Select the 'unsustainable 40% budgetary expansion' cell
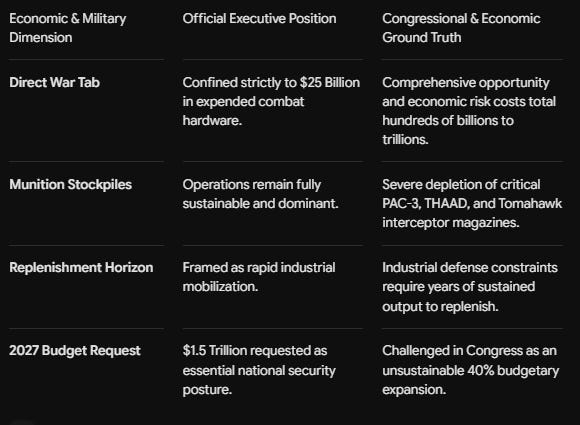The width and height of the screenshot is (580, 425). [x=471, y=370]
